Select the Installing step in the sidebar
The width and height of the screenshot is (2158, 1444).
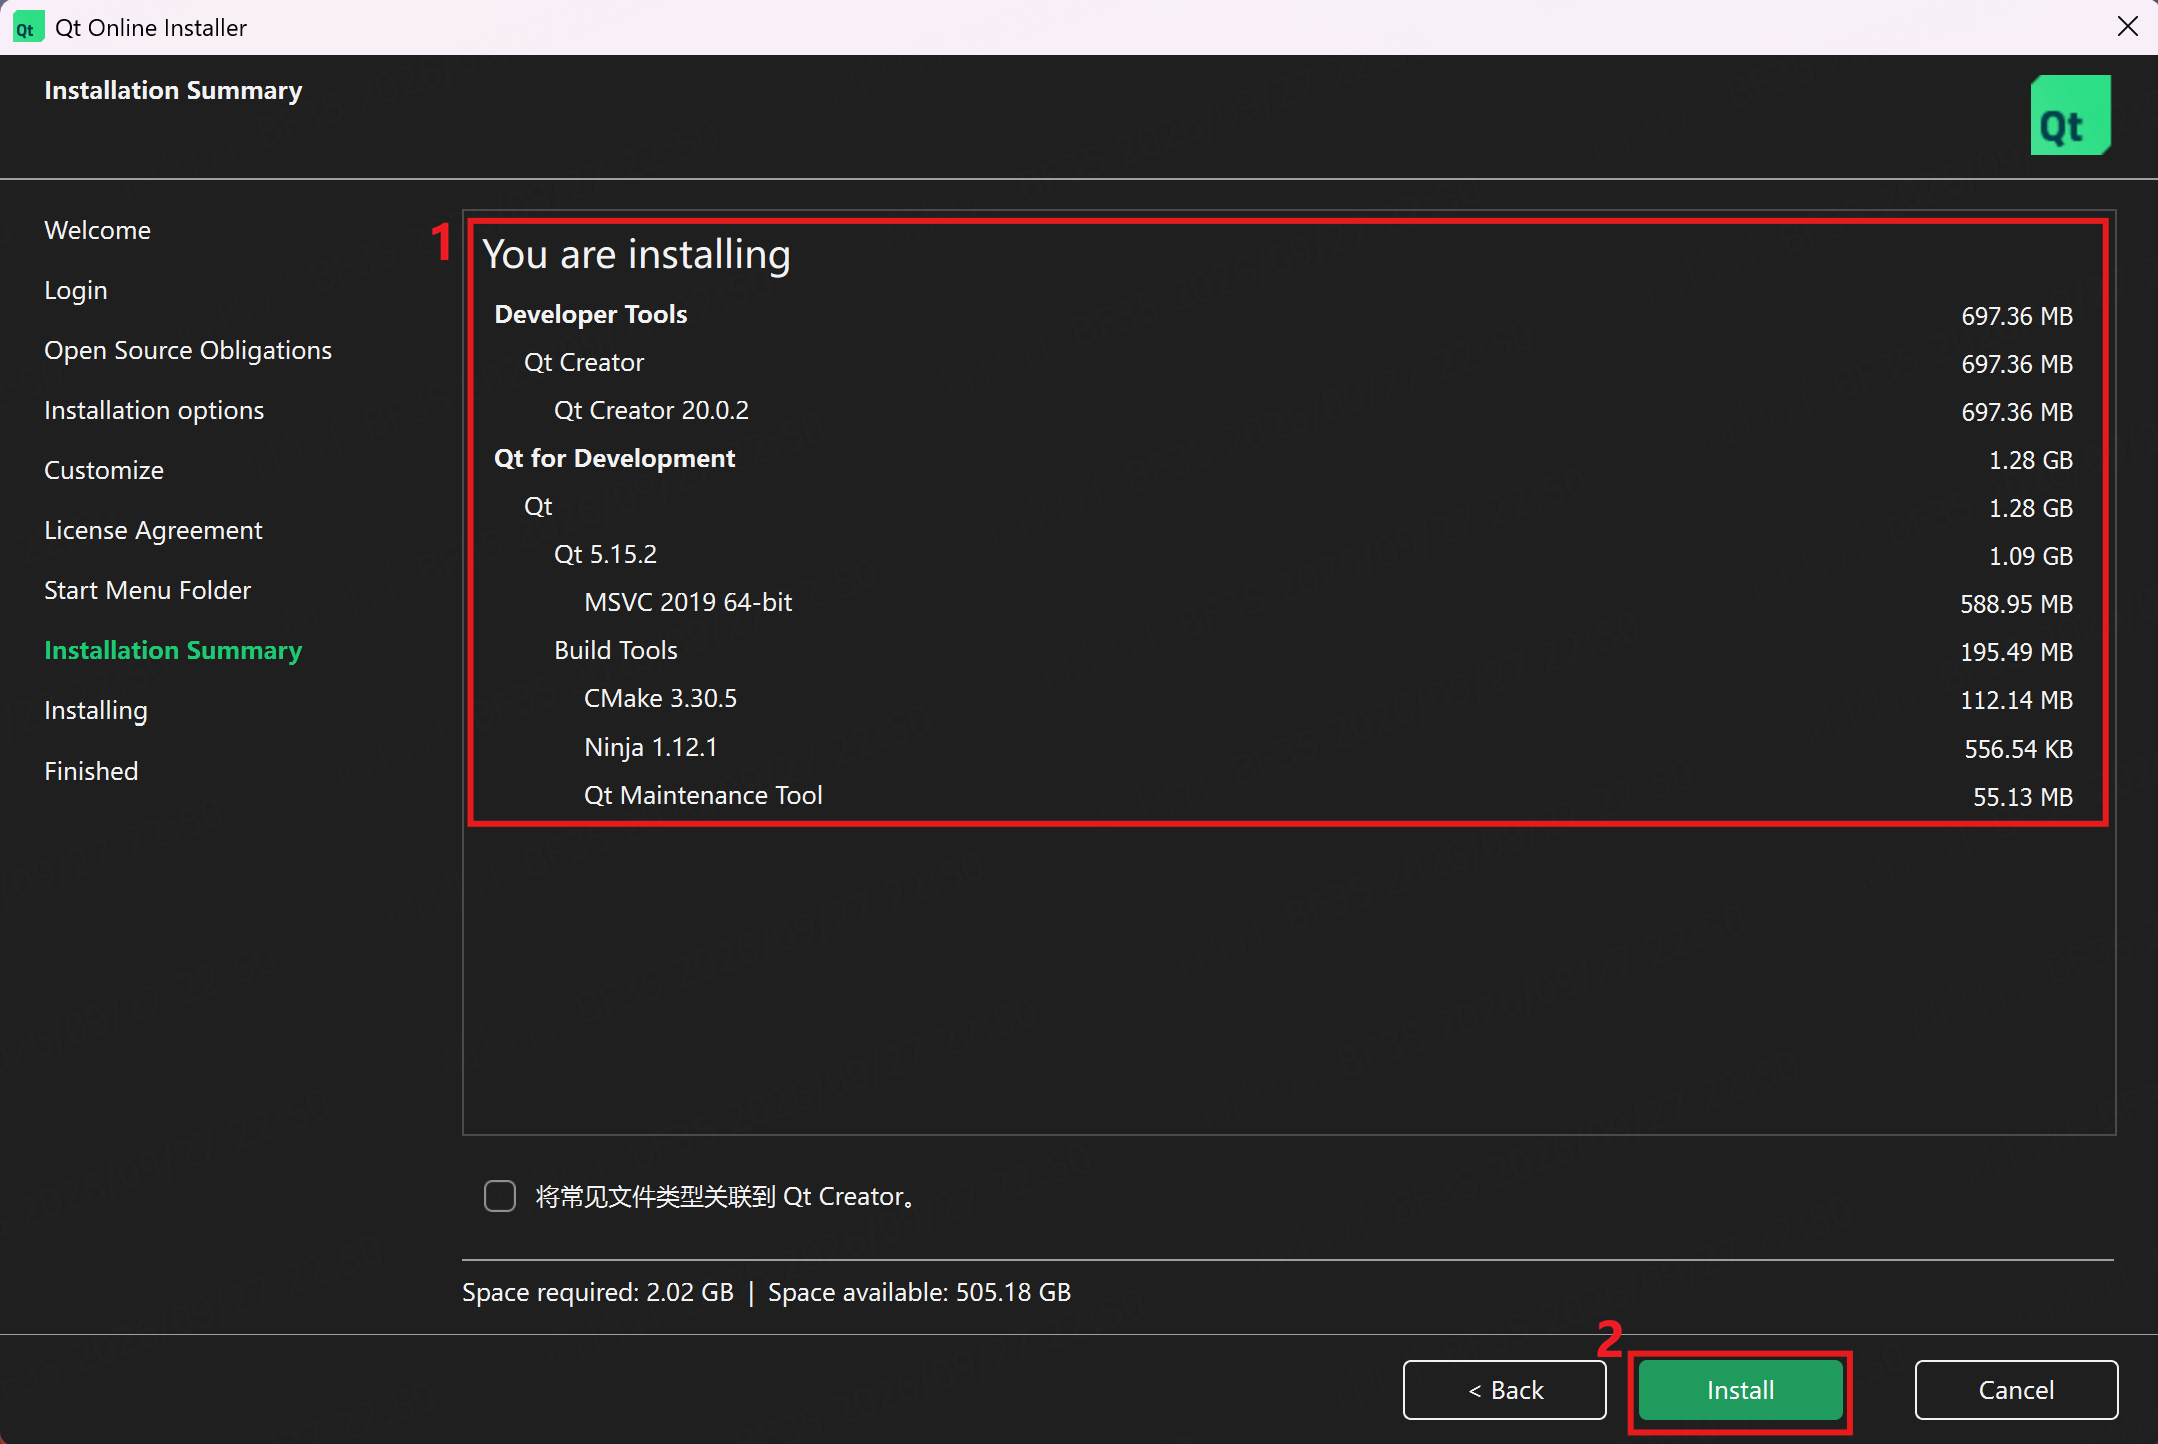96,710
